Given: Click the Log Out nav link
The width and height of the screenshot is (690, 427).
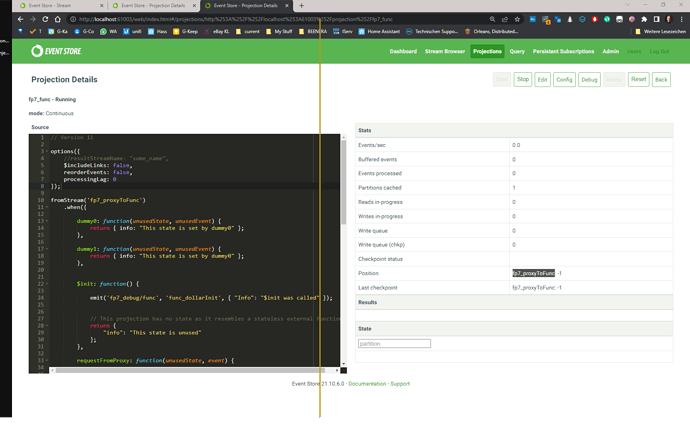Looking at the screenshot, I should [659, 52].
